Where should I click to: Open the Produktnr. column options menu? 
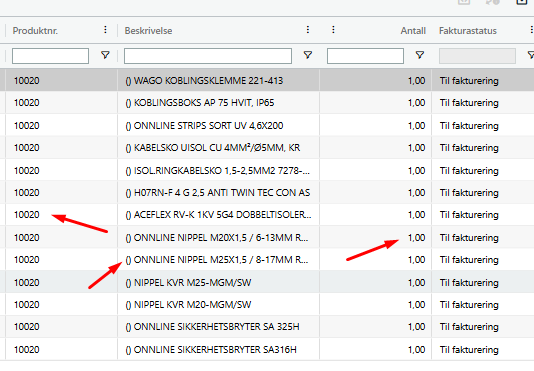[x=105, y=30]
